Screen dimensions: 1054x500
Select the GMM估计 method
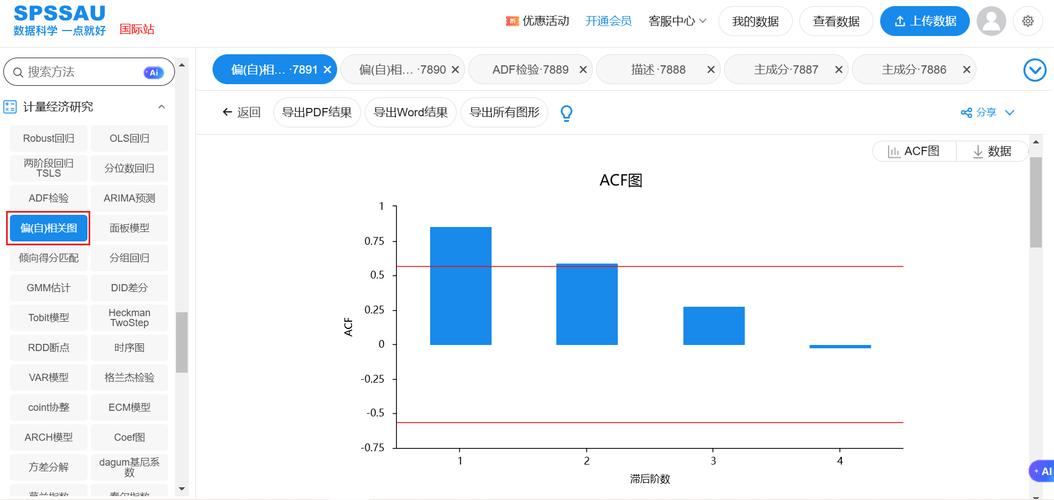pos(48,288)
